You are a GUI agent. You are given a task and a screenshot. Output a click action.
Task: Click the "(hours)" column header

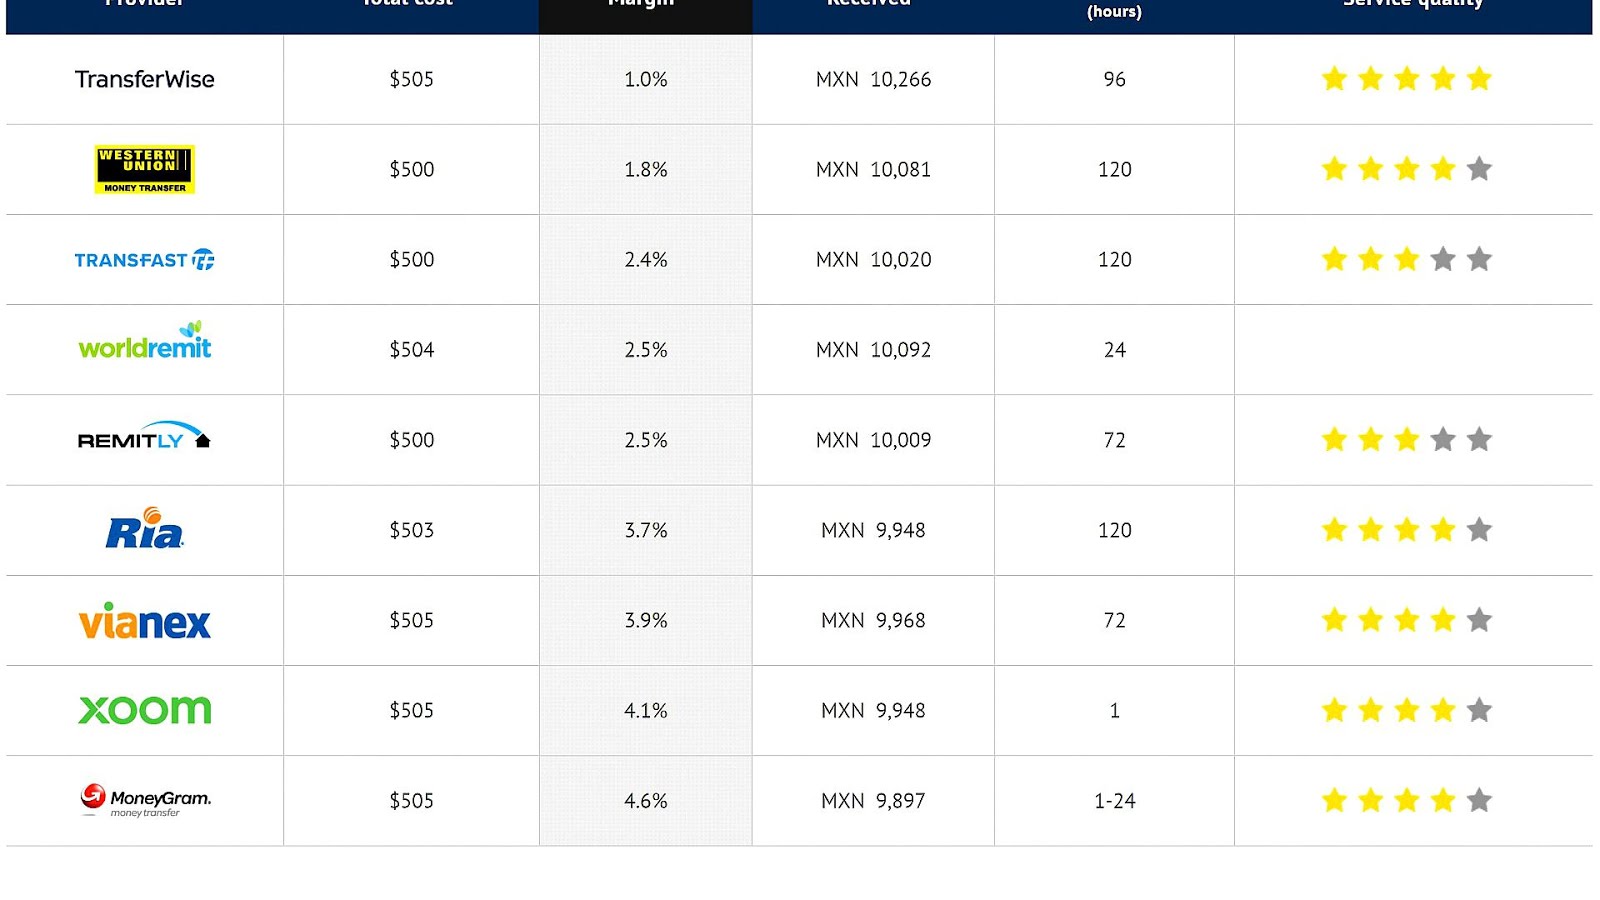tap(1114, 12)
